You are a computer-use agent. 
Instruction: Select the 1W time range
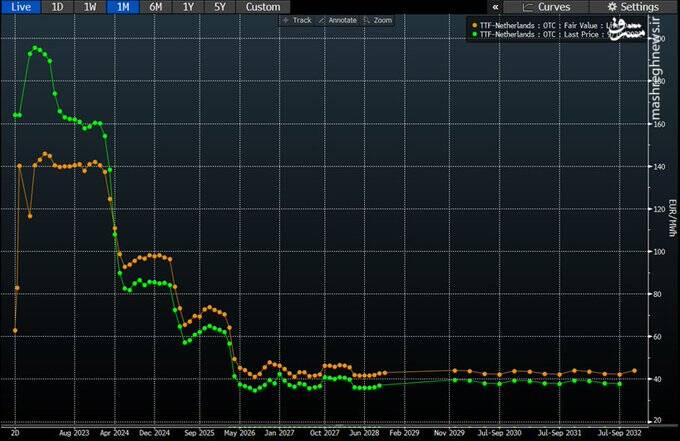(90, 7)
